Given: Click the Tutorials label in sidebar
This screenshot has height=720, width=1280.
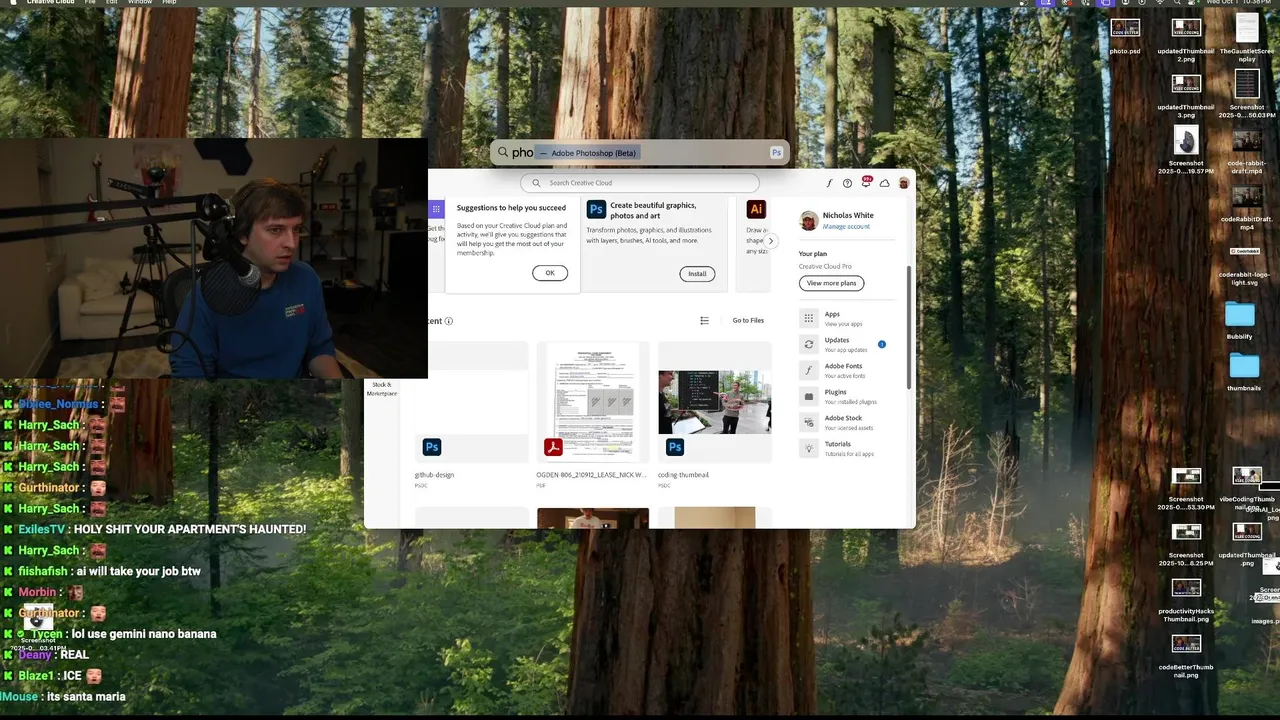Looking at the screenshot, I should [838, 444].
